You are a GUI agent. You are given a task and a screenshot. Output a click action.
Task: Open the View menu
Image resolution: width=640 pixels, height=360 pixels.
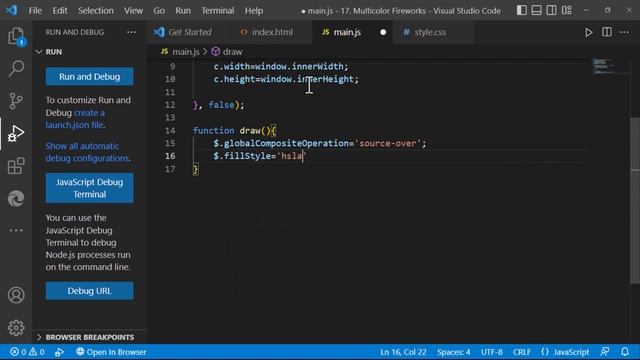[133, 11]
